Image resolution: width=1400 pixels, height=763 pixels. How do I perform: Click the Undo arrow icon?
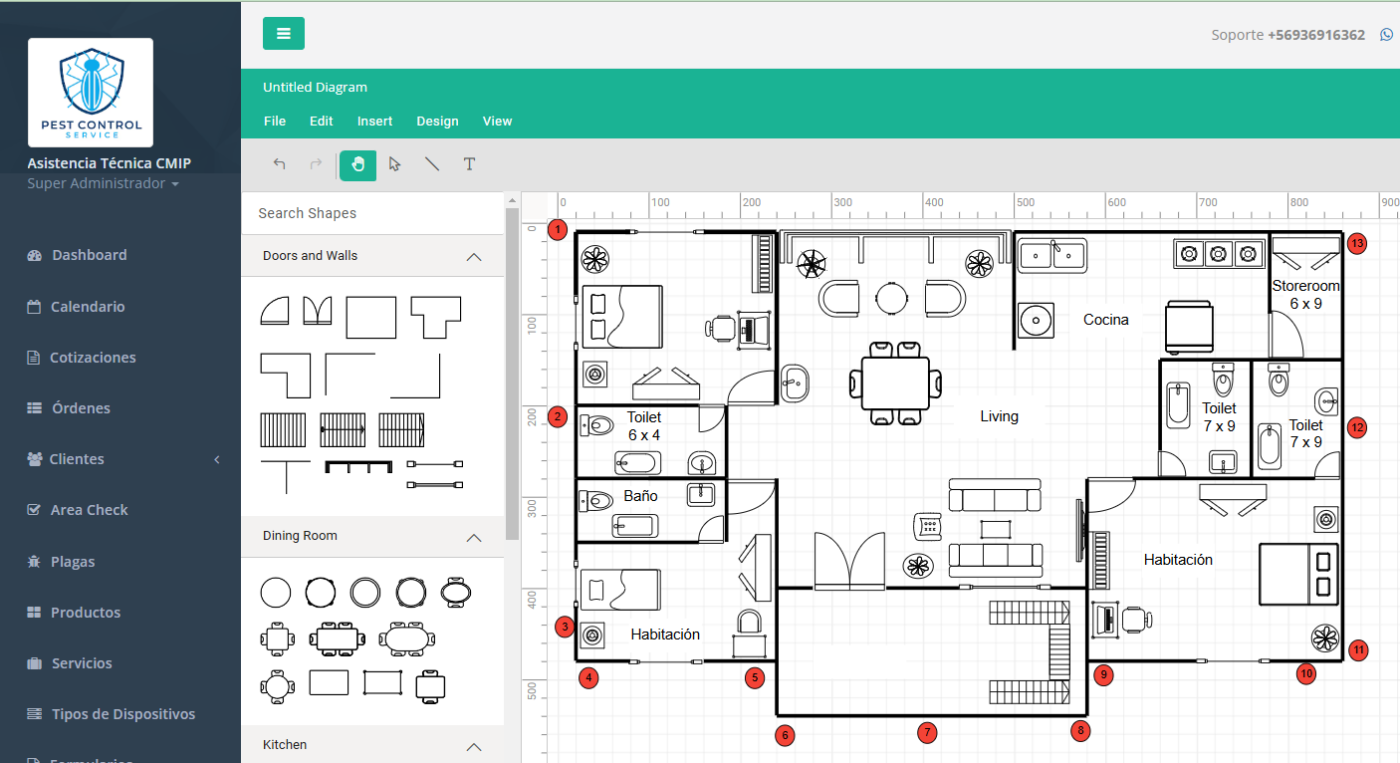279,164
